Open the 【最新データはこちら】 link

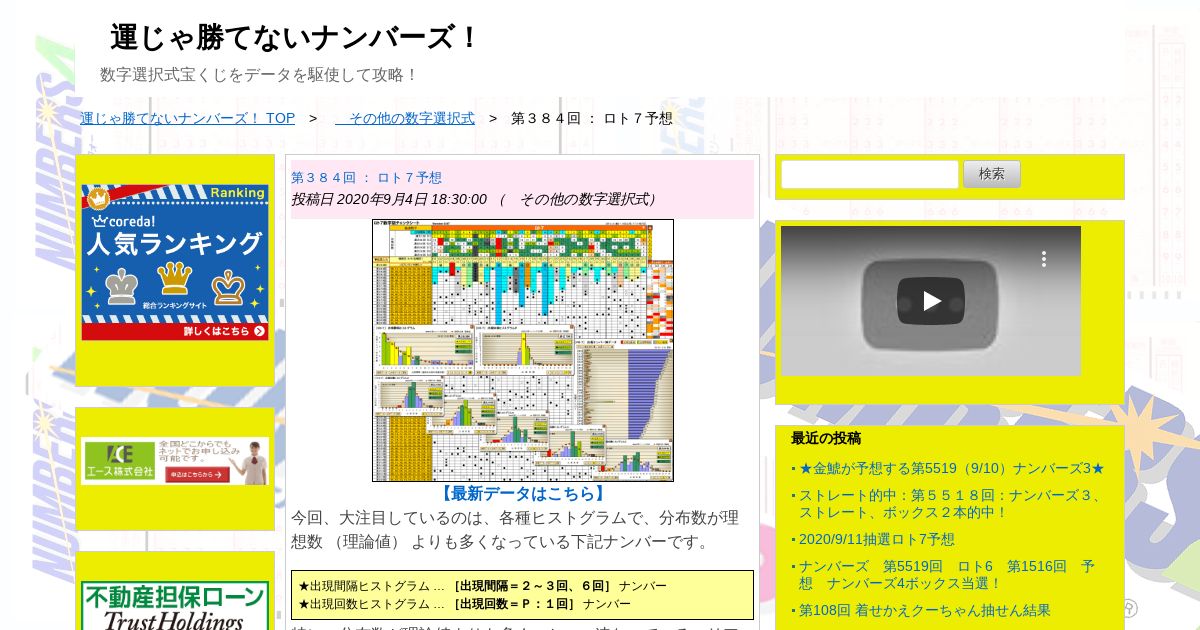coord(523,493)
